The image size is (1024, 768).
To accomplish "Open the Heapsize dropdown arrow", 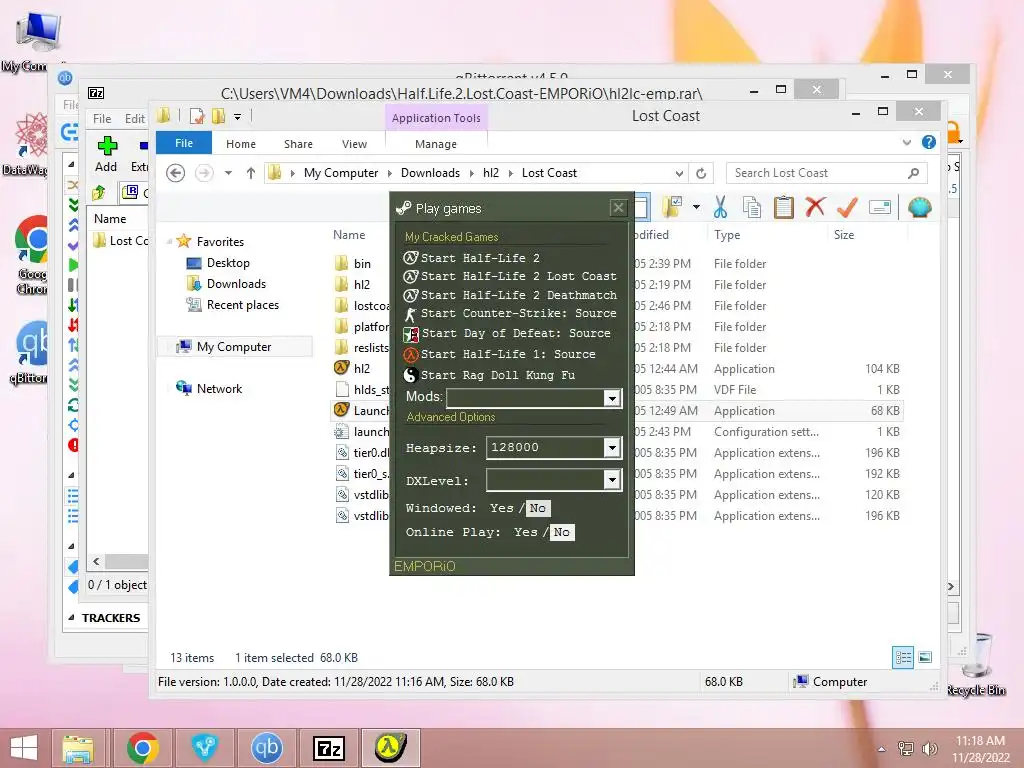I will click(612, 447).
